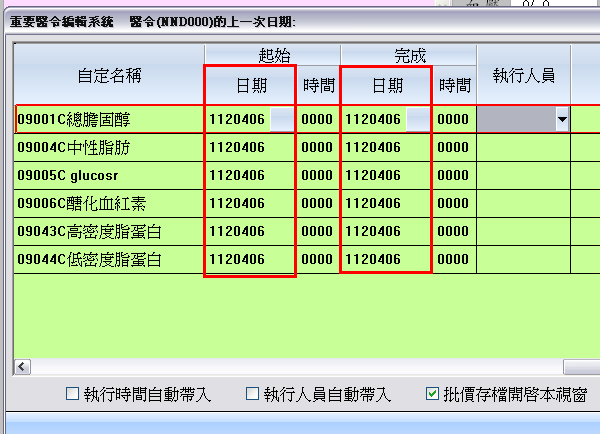This screenshot has width=600, height=434.
Task: Expand the 執行人員 dropdown arrow
Action: [x=561, y=120]
